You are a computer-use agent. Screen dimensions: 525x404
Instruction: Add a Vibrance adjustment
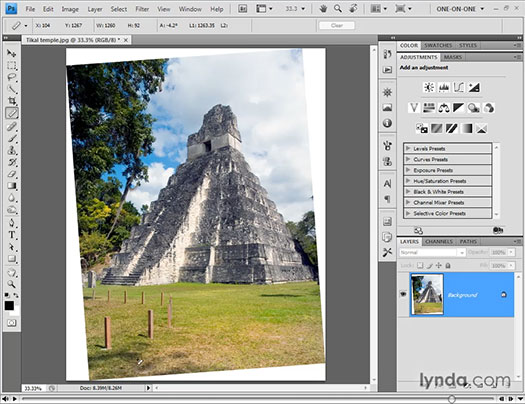click(414, 108)
